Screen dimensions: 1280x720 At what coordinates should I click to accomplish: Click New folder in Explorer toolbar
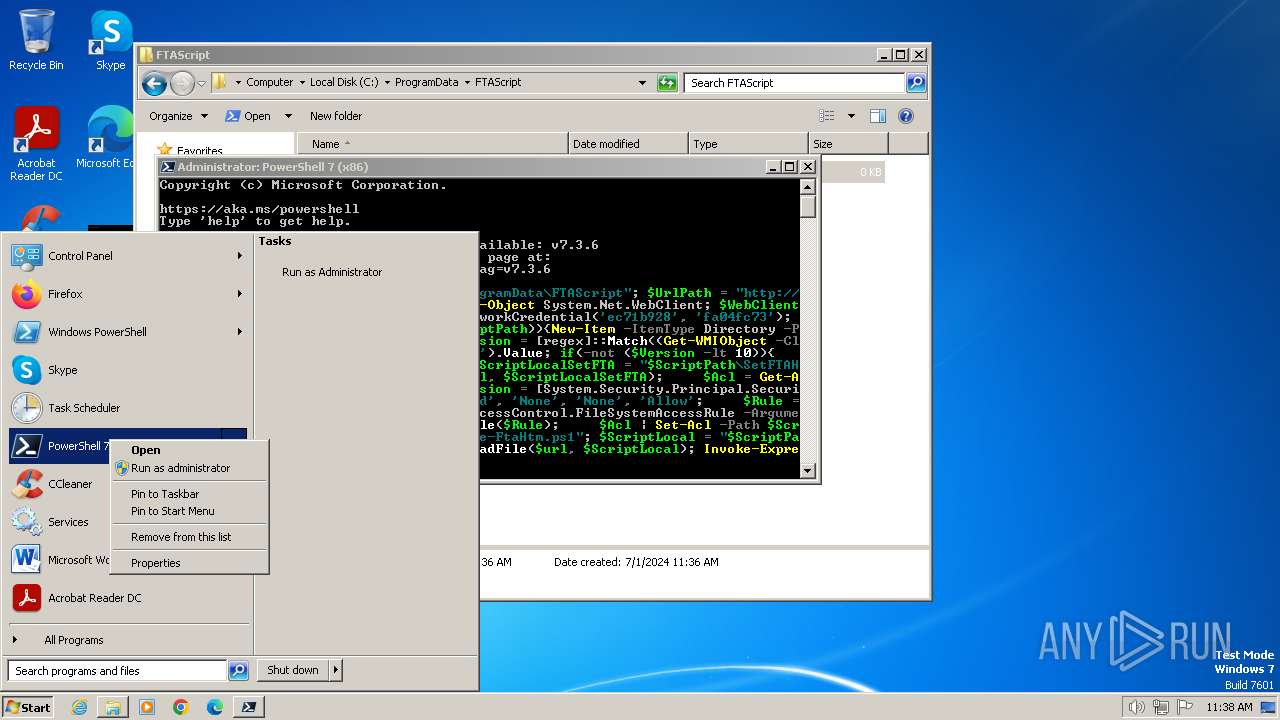coord(336,116)
